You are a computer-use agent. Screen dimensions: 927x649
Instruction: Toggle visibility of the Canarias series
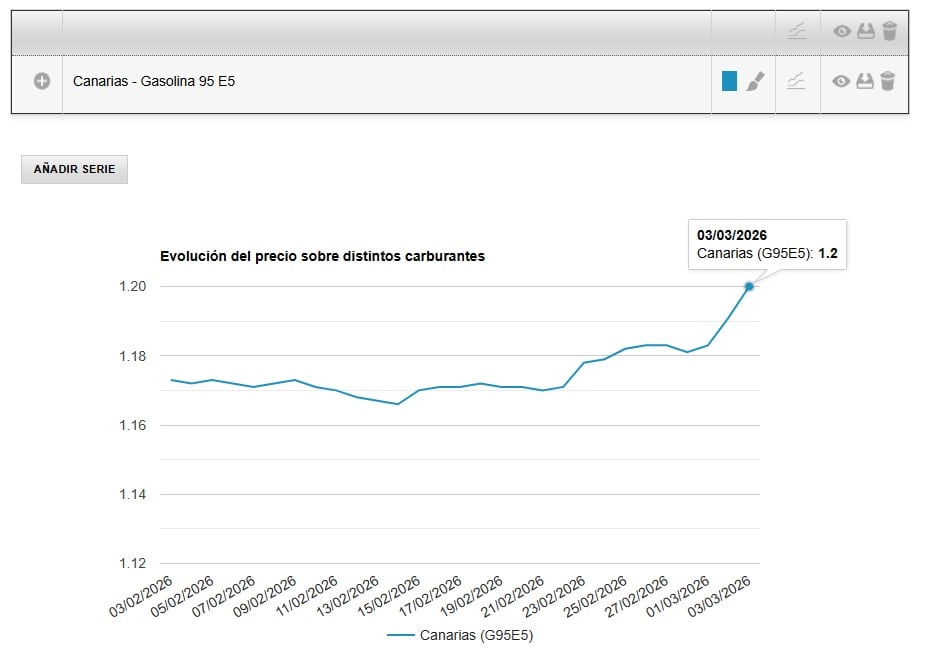(x=842, y=81)
